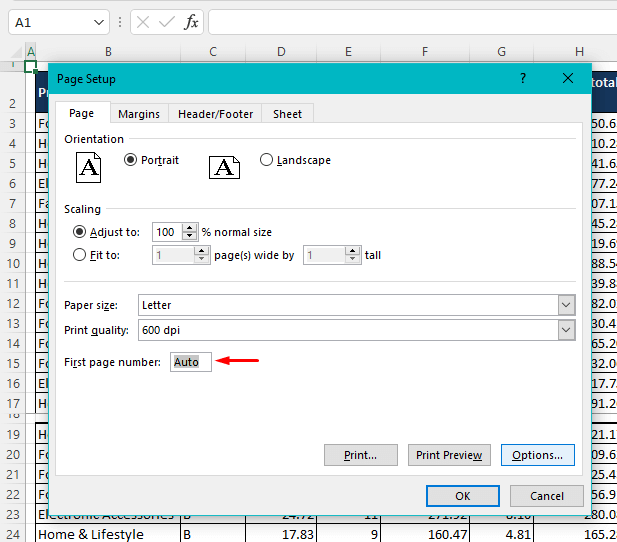This screenshot has width=617, height=542.
Task: Expand the Print quality dropdown
Action: pos(566,330)
